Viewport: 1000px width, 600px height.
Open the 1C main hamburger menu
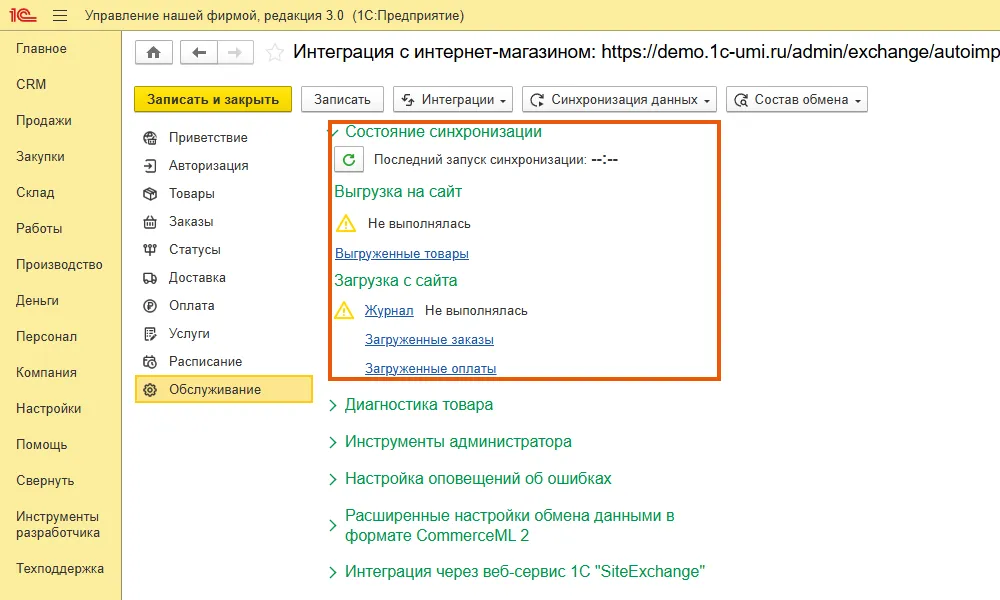pyautogui.click(x=60, y=15)
